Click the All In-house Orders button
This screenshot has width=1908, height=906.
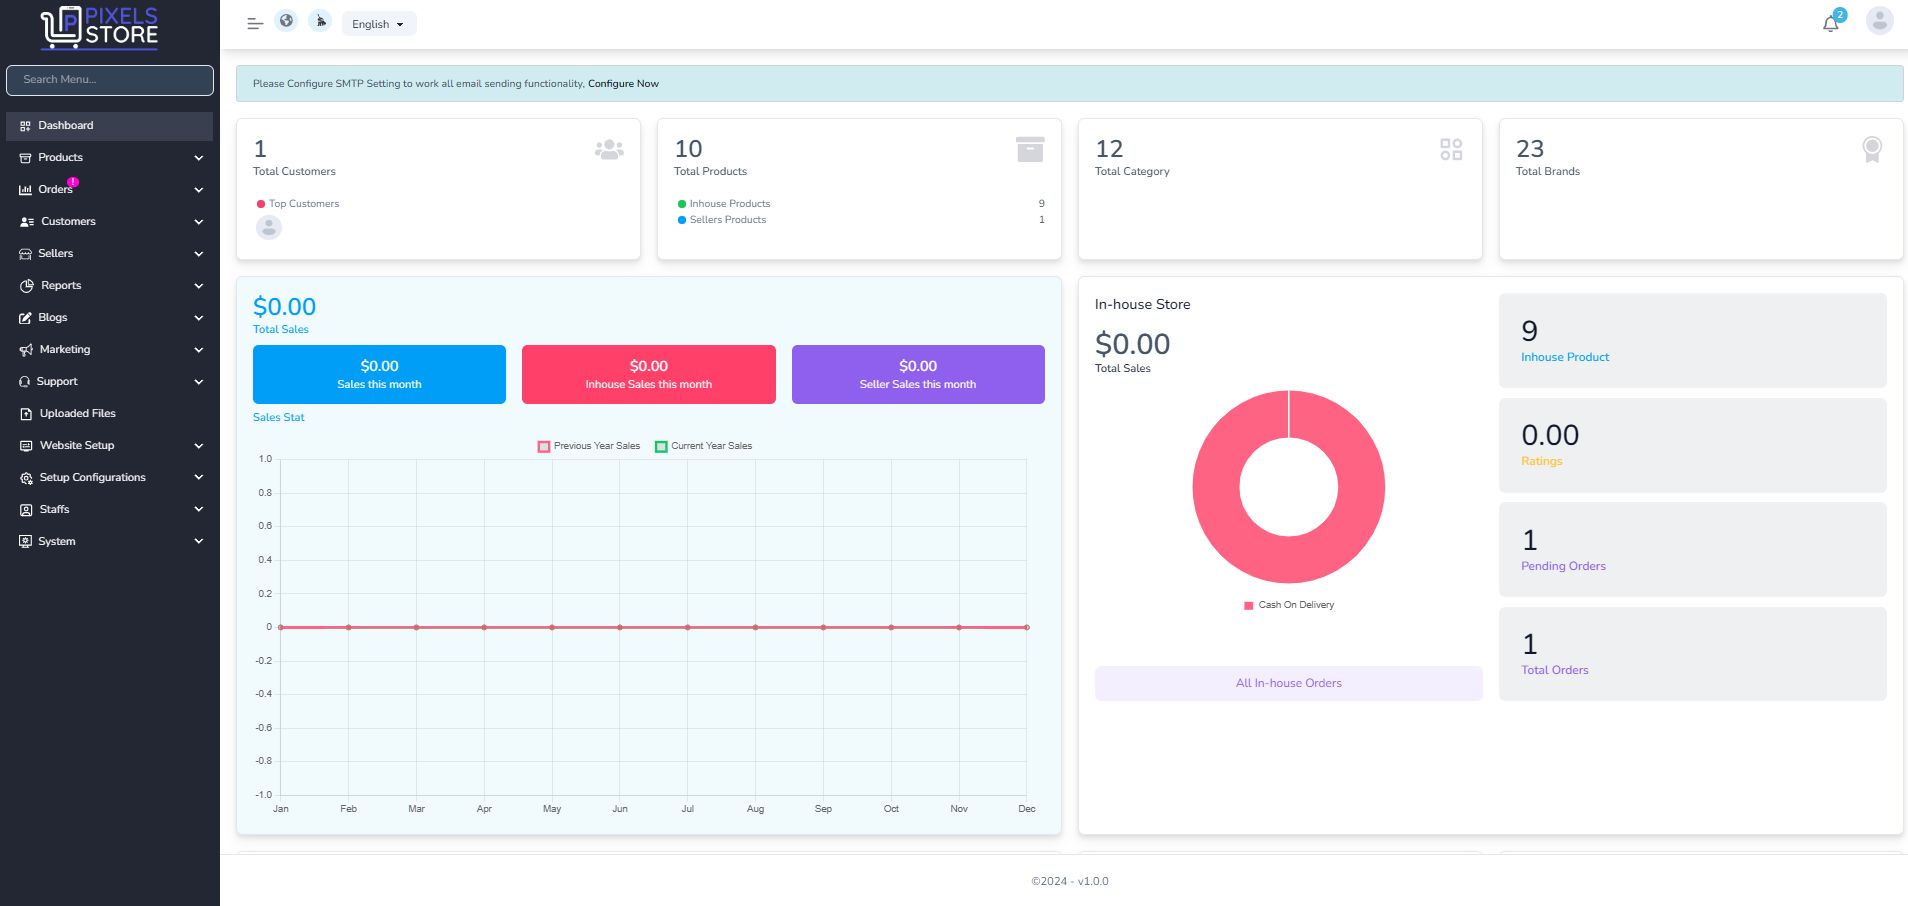pyautogui.click(x=1288, y=683)
